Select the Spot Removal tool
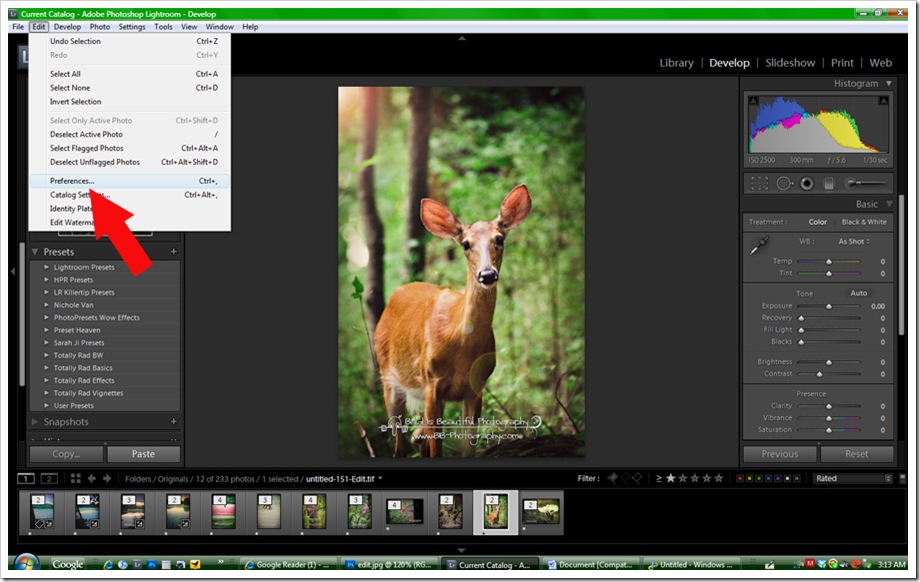Viewport: 920px width, 582px height. point(784,184)
